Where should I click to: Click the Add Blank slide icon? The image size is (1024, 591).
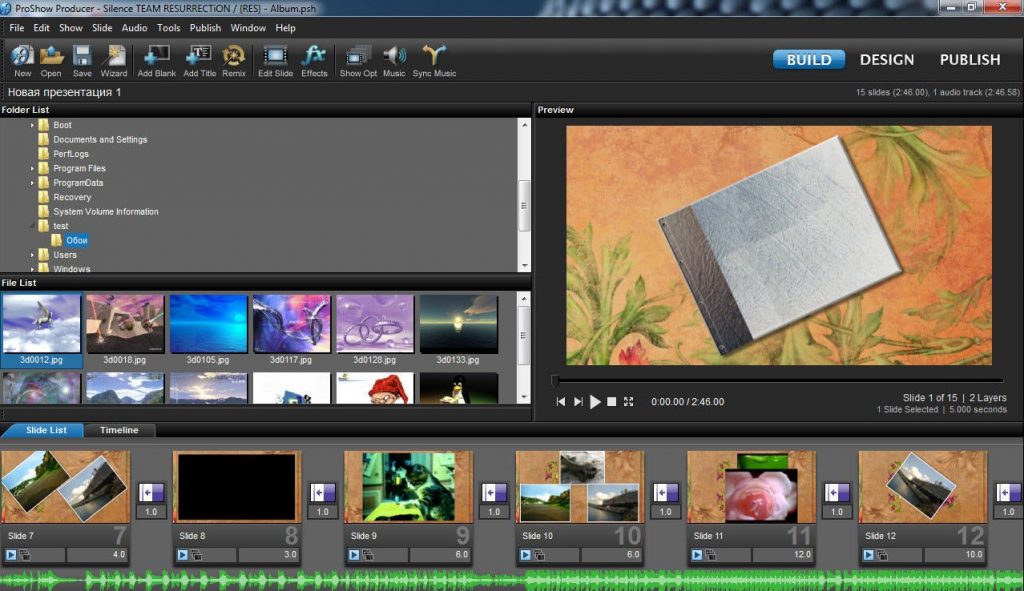coord(159,56)
